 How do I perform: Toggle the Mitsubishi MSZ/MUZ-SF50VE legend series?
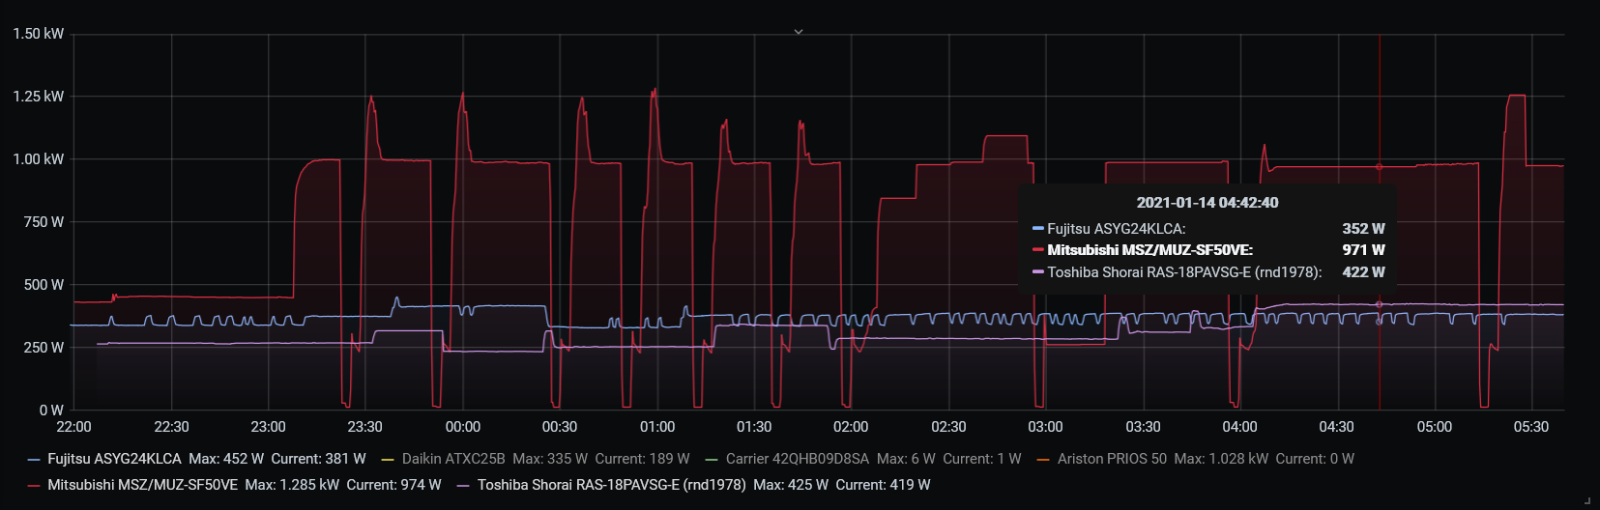point(143,485)
